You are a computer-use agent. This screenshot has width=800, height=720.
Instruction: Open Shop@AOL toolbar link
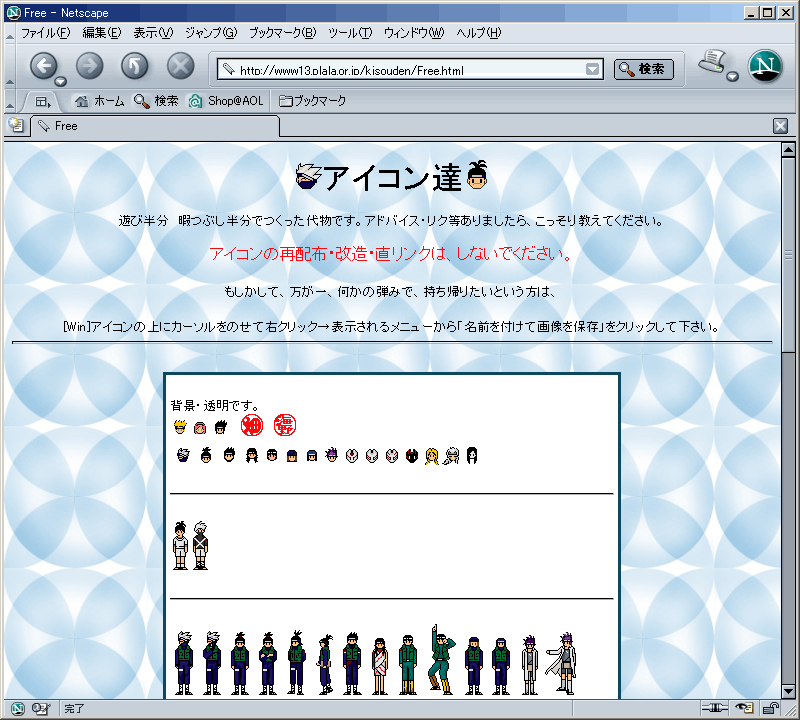click(x=226, y=101)
